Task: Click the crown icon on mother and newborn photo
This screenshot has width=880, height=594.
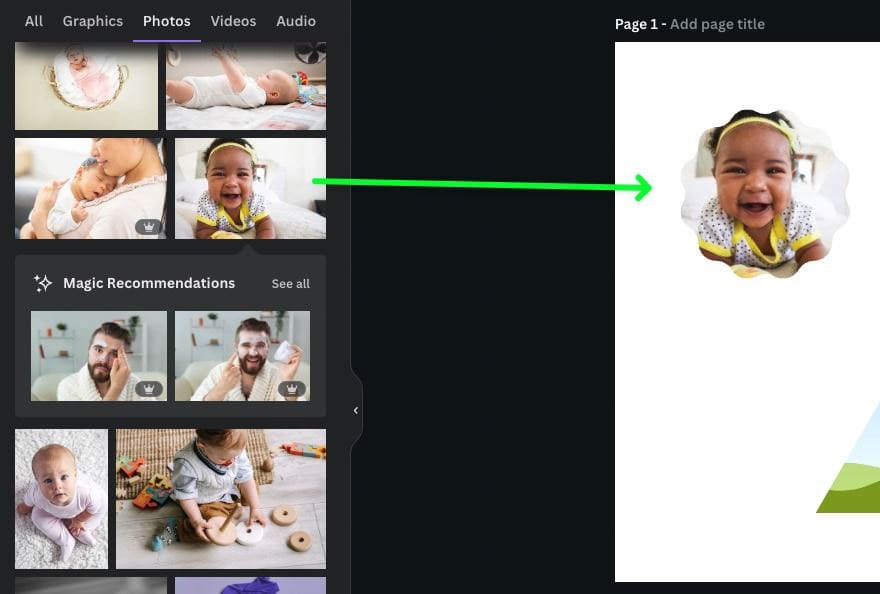Action: click(149, 227)
